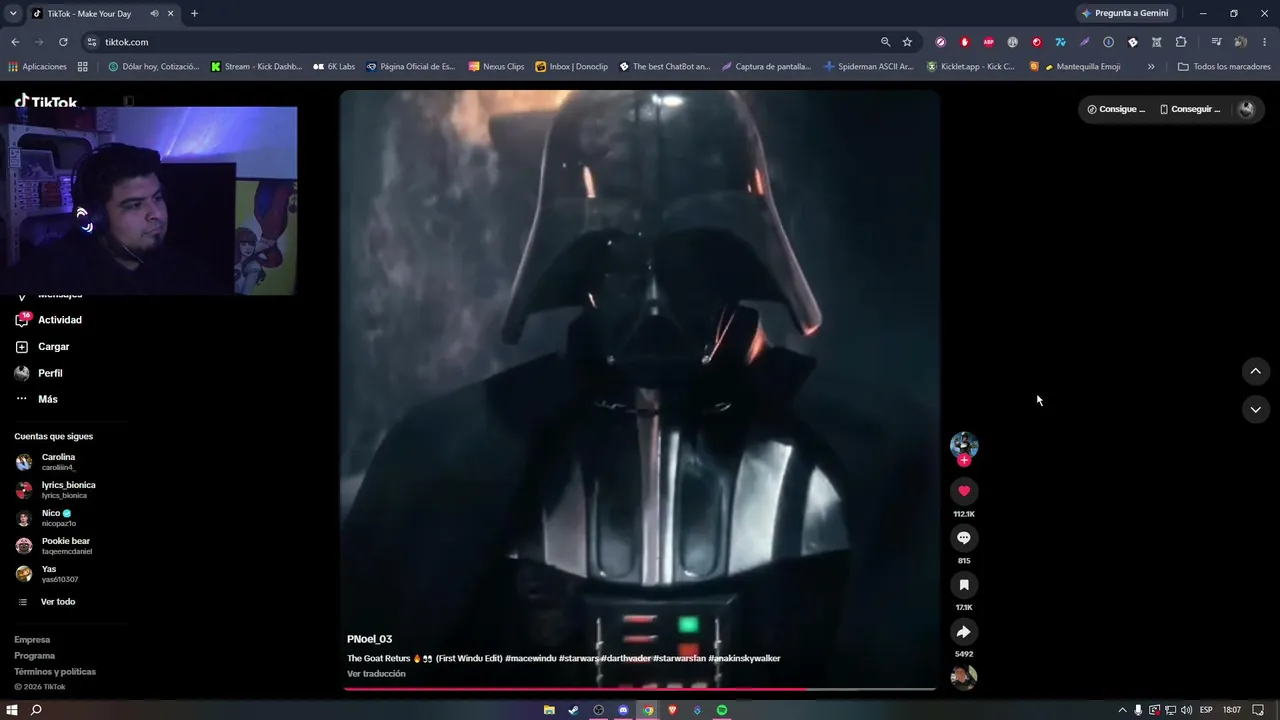Open Discord from the taskbar
This screenshot has height=720, width=1280.
click(623, 710)
